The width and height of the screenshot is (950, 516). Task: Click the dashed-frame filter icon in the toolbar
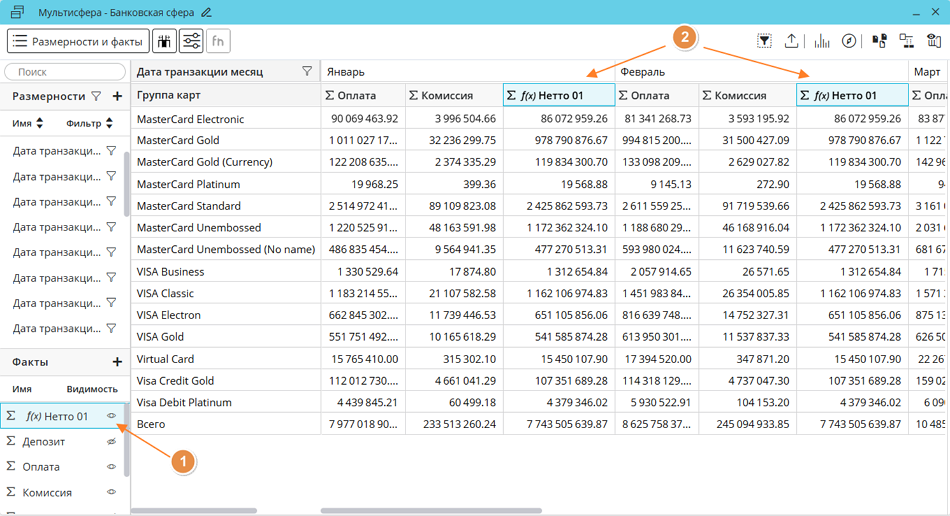(x=764, y=41)
